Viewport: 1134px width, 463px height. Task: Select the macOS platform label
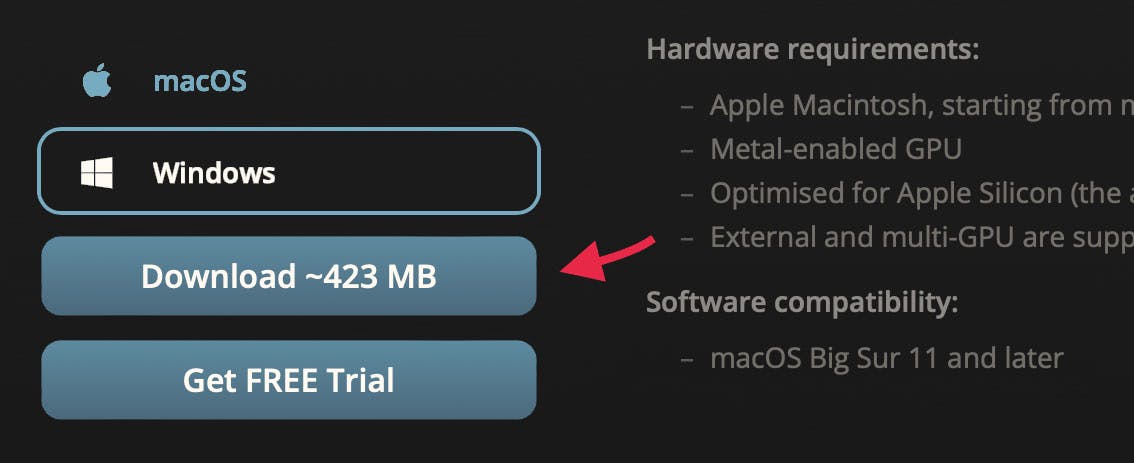pos(200,81)
